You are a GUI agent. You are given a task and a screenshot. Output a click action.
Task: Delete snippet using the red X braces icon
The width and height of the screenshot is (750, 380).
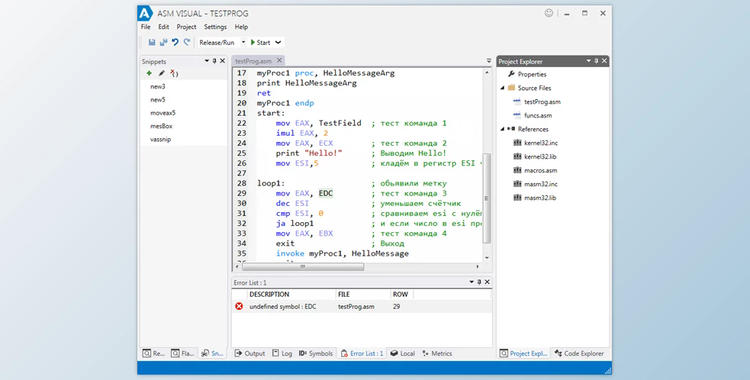click(174, 73)
